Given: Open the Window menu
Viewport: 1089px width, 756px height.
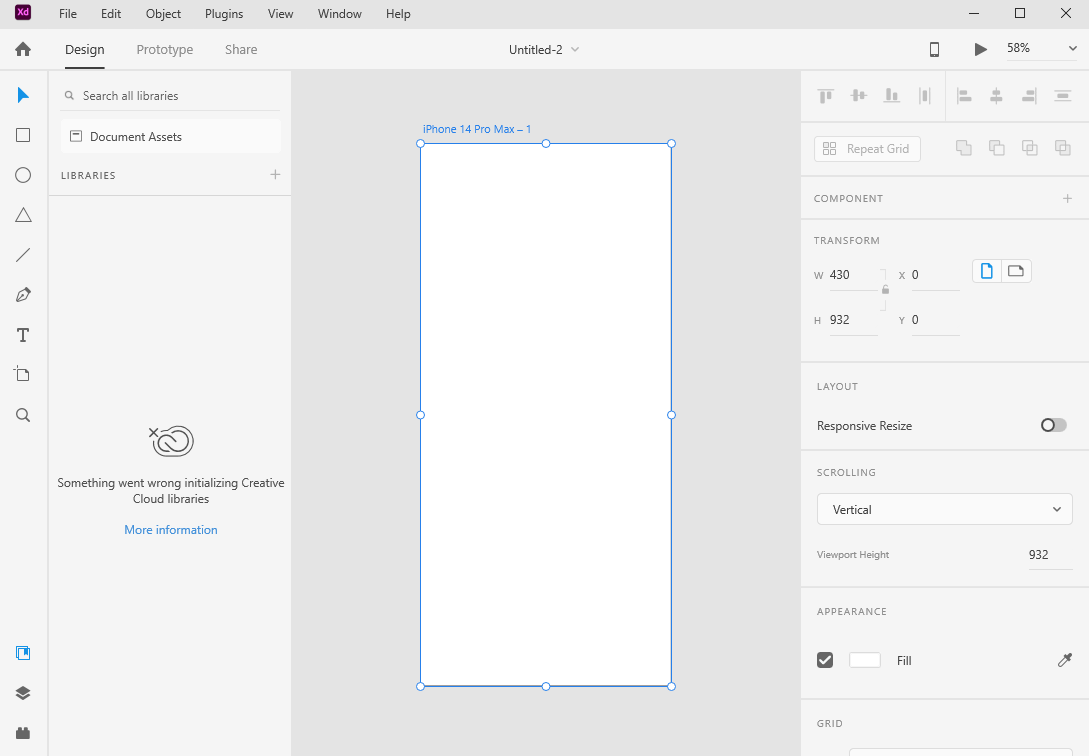Looking at the screenshot, I should point(340,14).
